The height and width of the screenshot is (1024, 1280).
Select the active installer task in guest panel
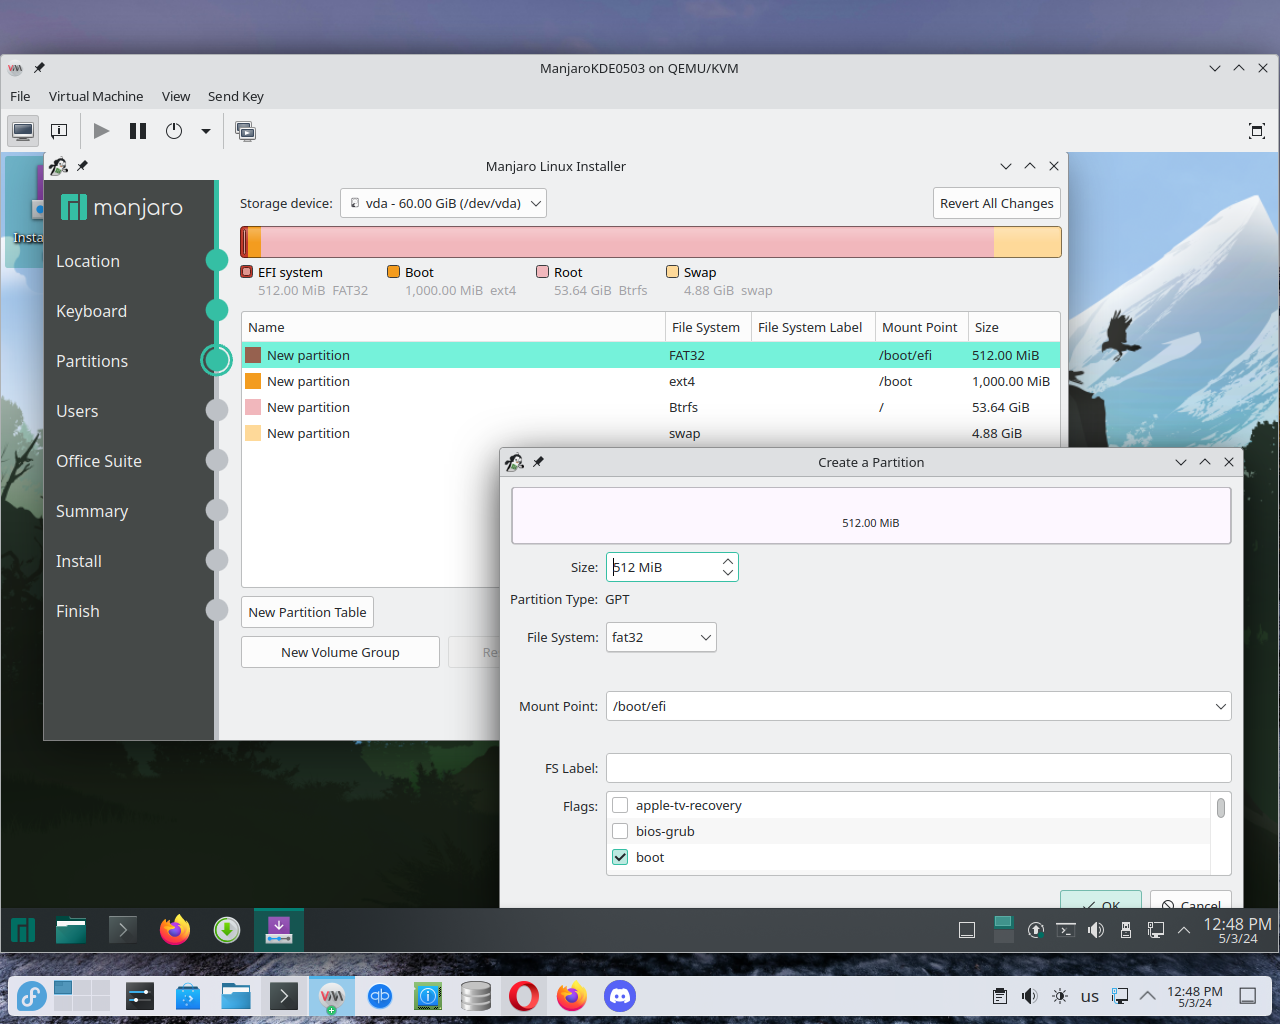[x=279, y=930]
